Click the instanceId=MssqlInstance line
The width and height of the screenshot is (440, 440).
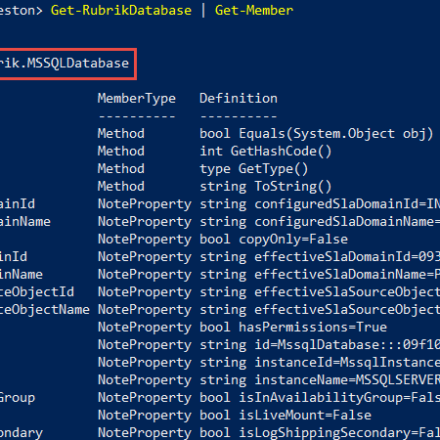tap(320, 363)
